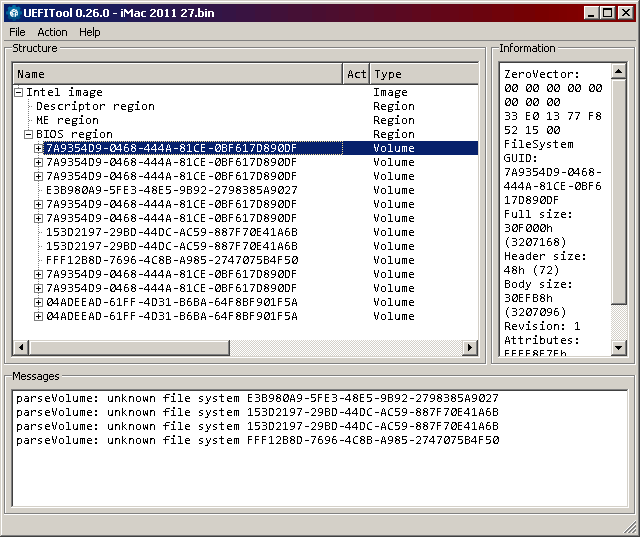This screenshot has height=537, width=640.
Task: Close the UEFITool window
Action: click(x=625, y=13)
